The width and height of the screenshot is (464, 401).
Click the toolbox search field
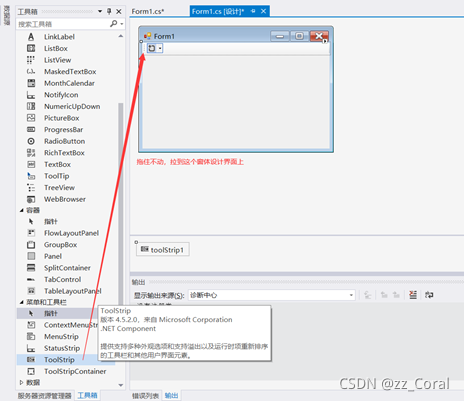pos(63,24)
